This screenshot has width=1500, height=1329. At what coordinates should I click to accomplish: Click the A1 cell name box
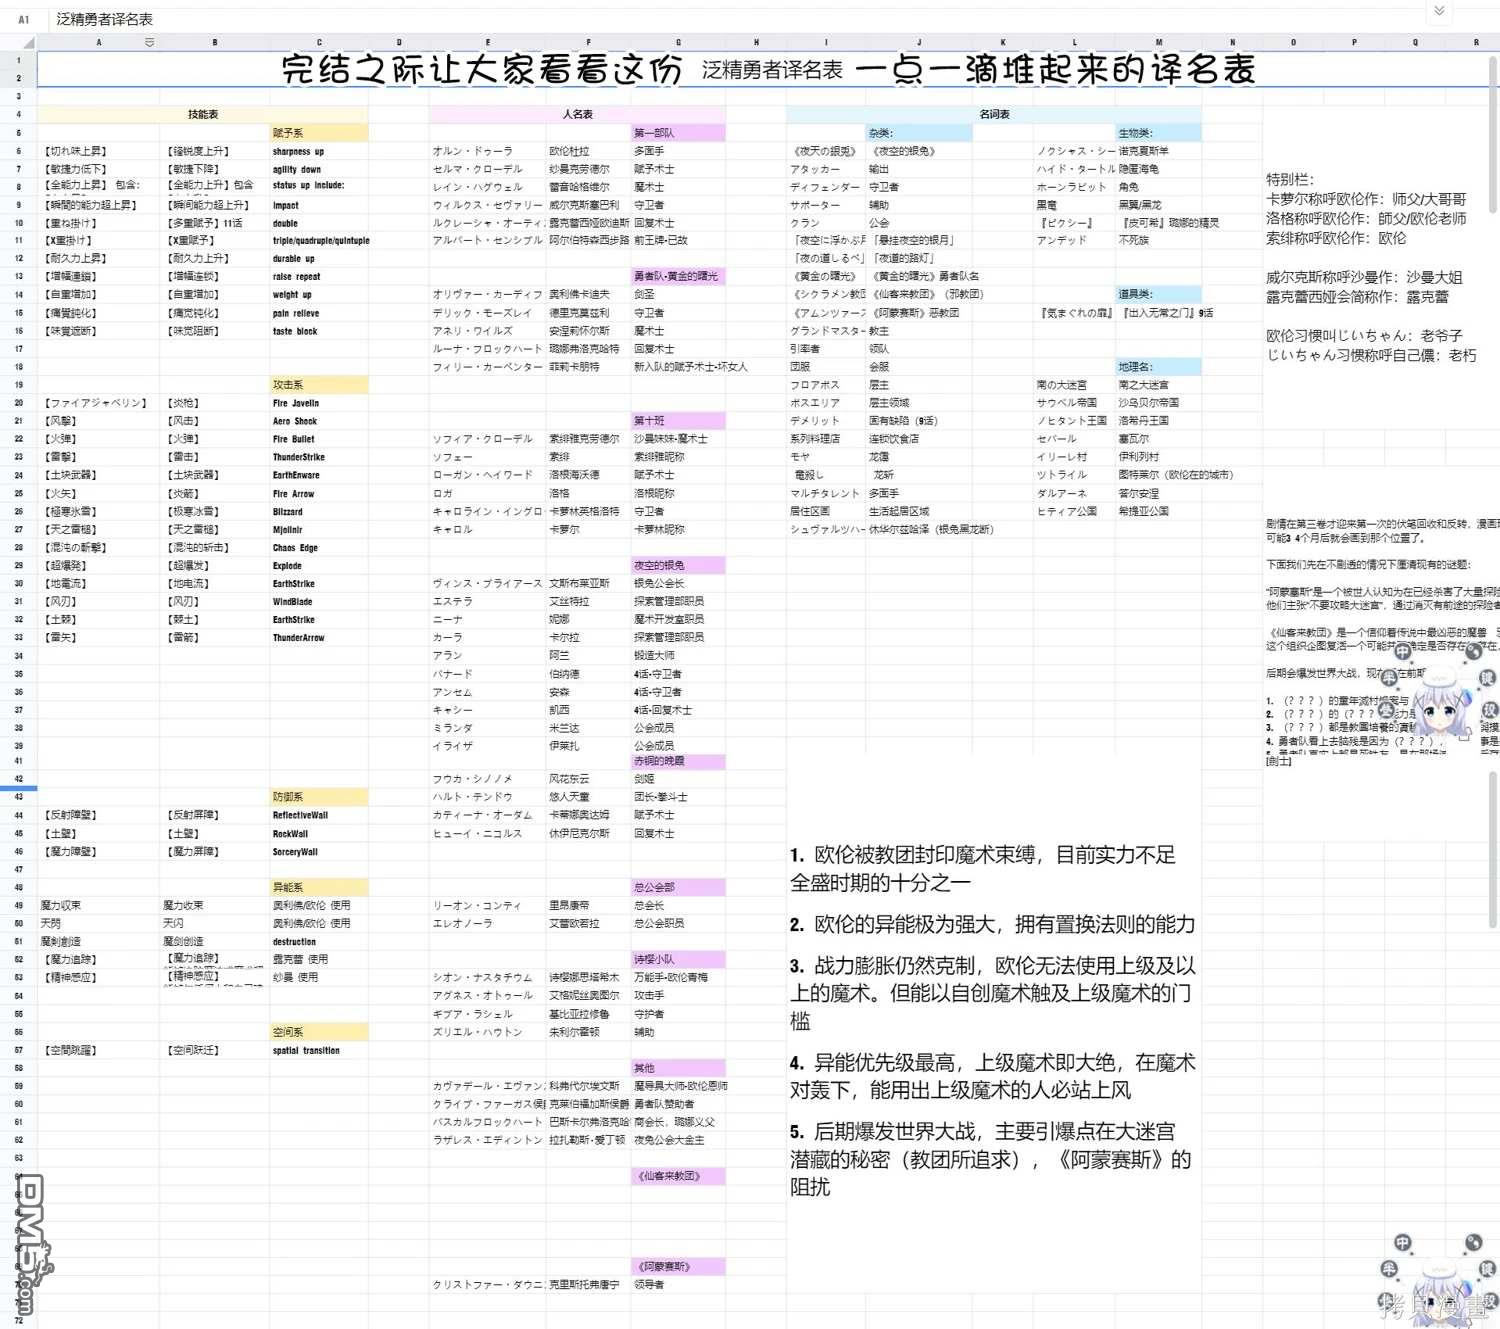tap(24, 19)
